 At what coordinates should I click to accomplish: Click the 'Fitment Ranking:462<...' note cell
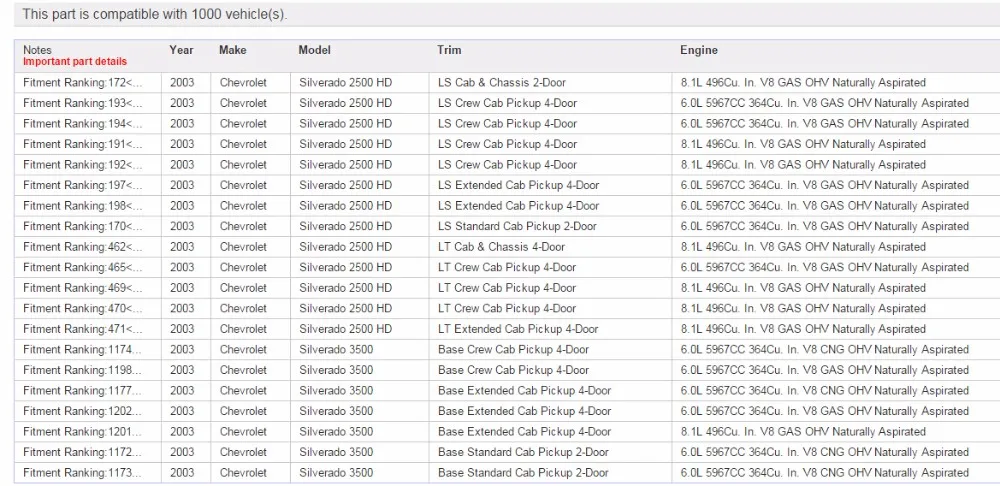tap(88, 247)
